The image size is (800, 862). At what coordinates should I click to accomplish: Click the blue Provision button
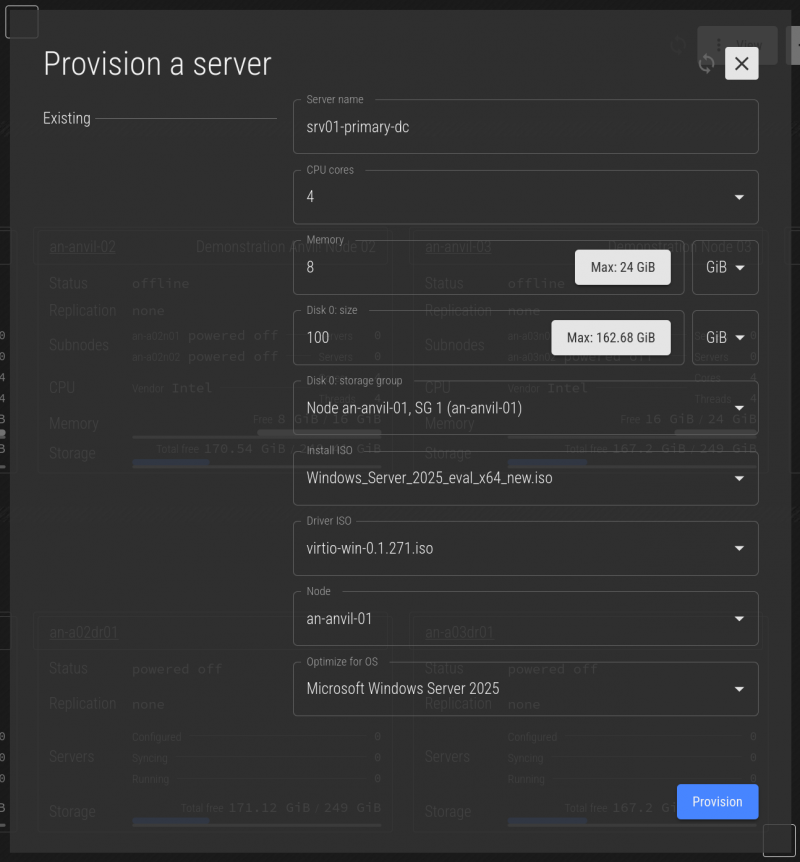pyautogui.click(x=717, y=802)
